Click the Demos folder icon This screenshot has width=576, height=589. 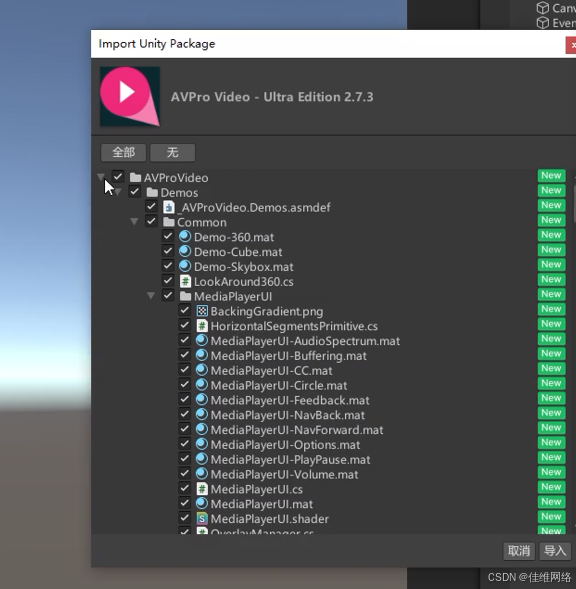152,192
